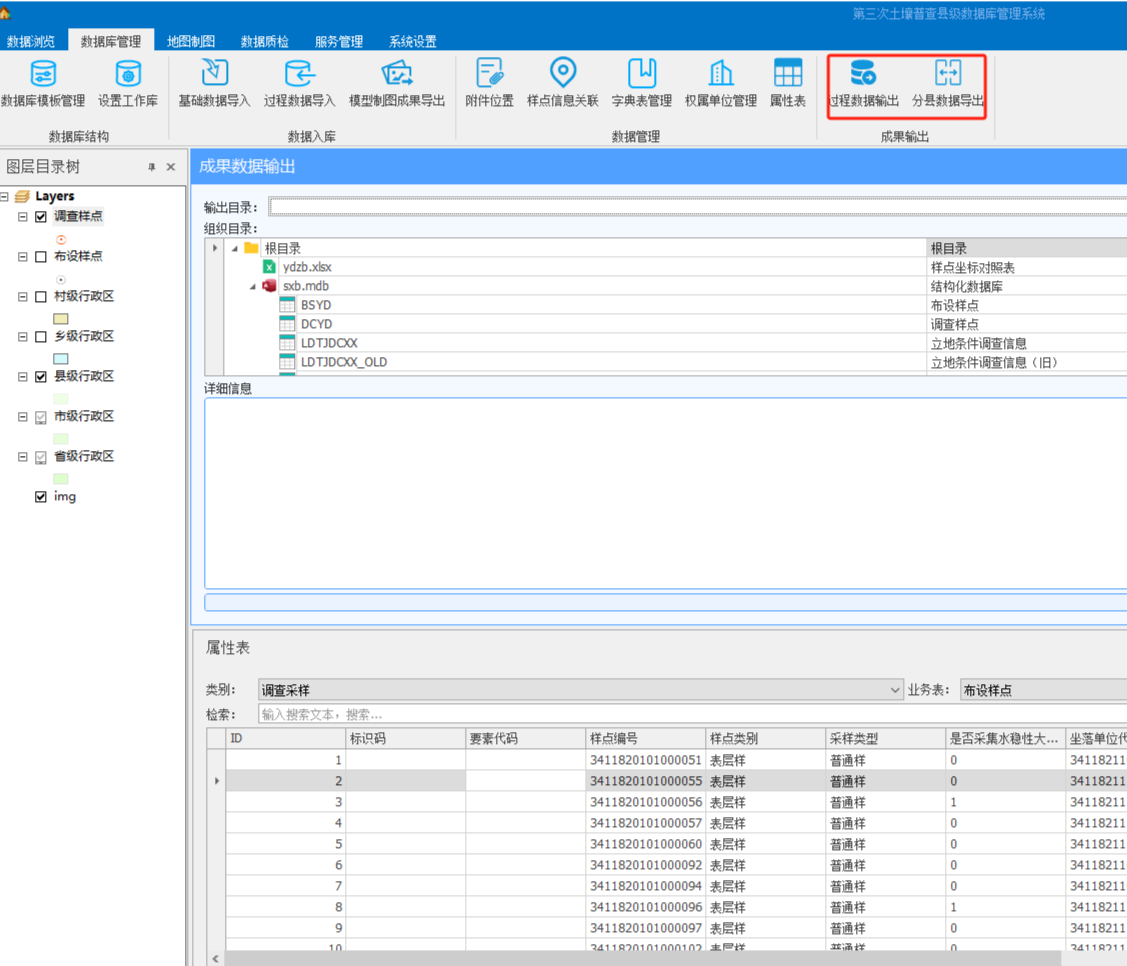Close the 图层目录树 panel

pos(171,167)
